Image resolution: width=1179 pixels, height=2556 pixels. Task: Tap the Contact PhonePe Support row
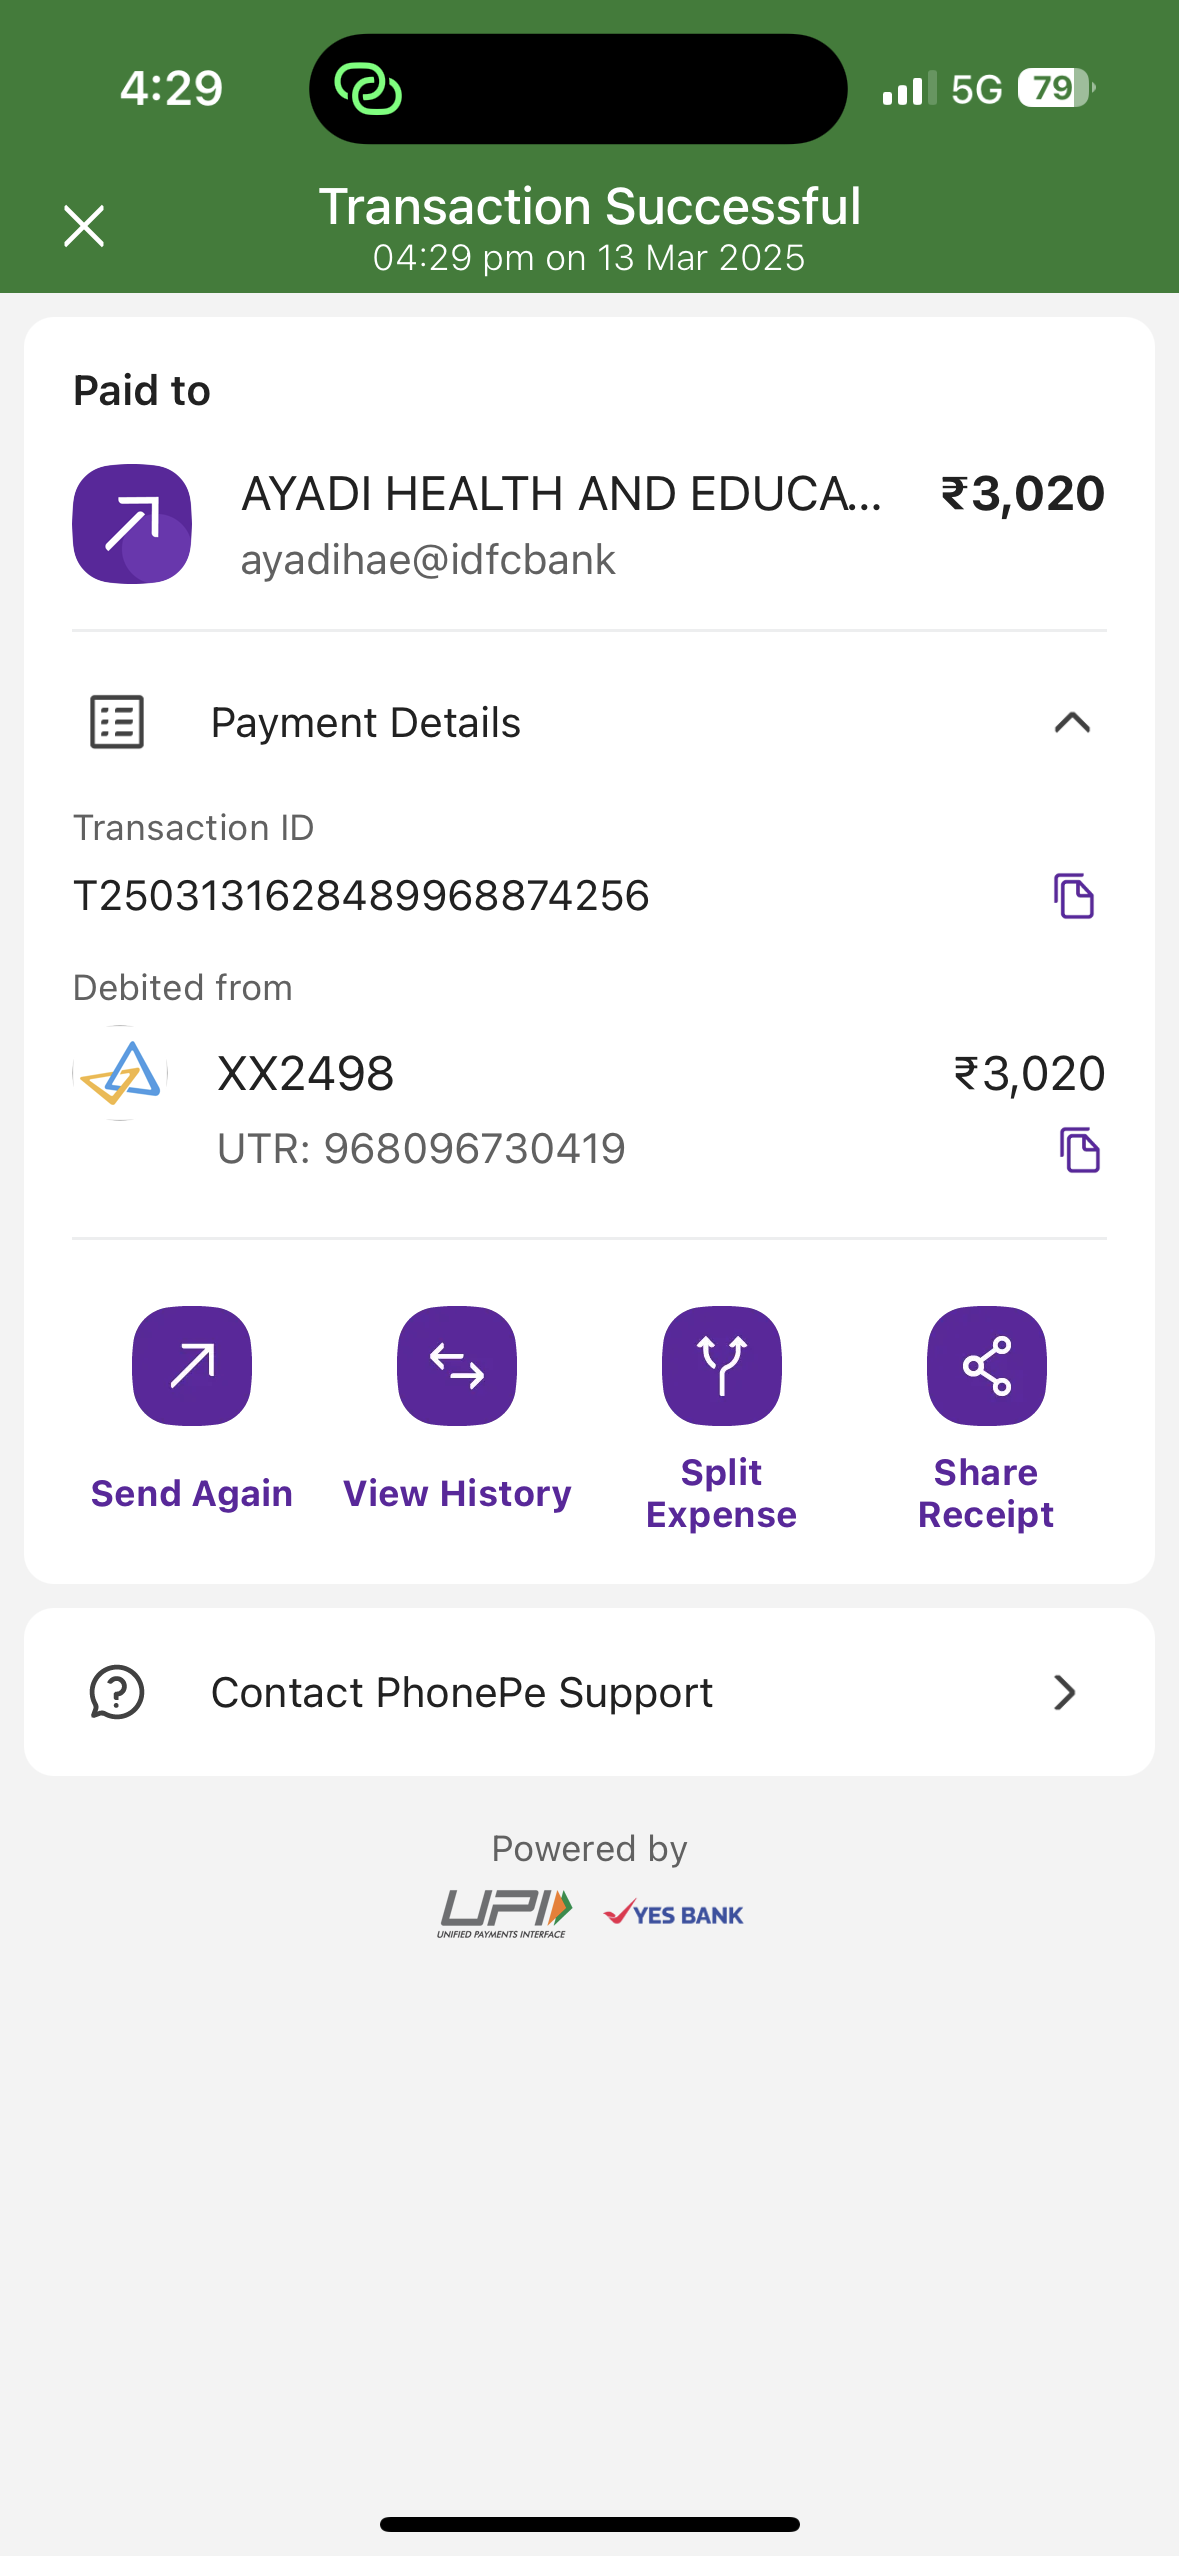589,1692
